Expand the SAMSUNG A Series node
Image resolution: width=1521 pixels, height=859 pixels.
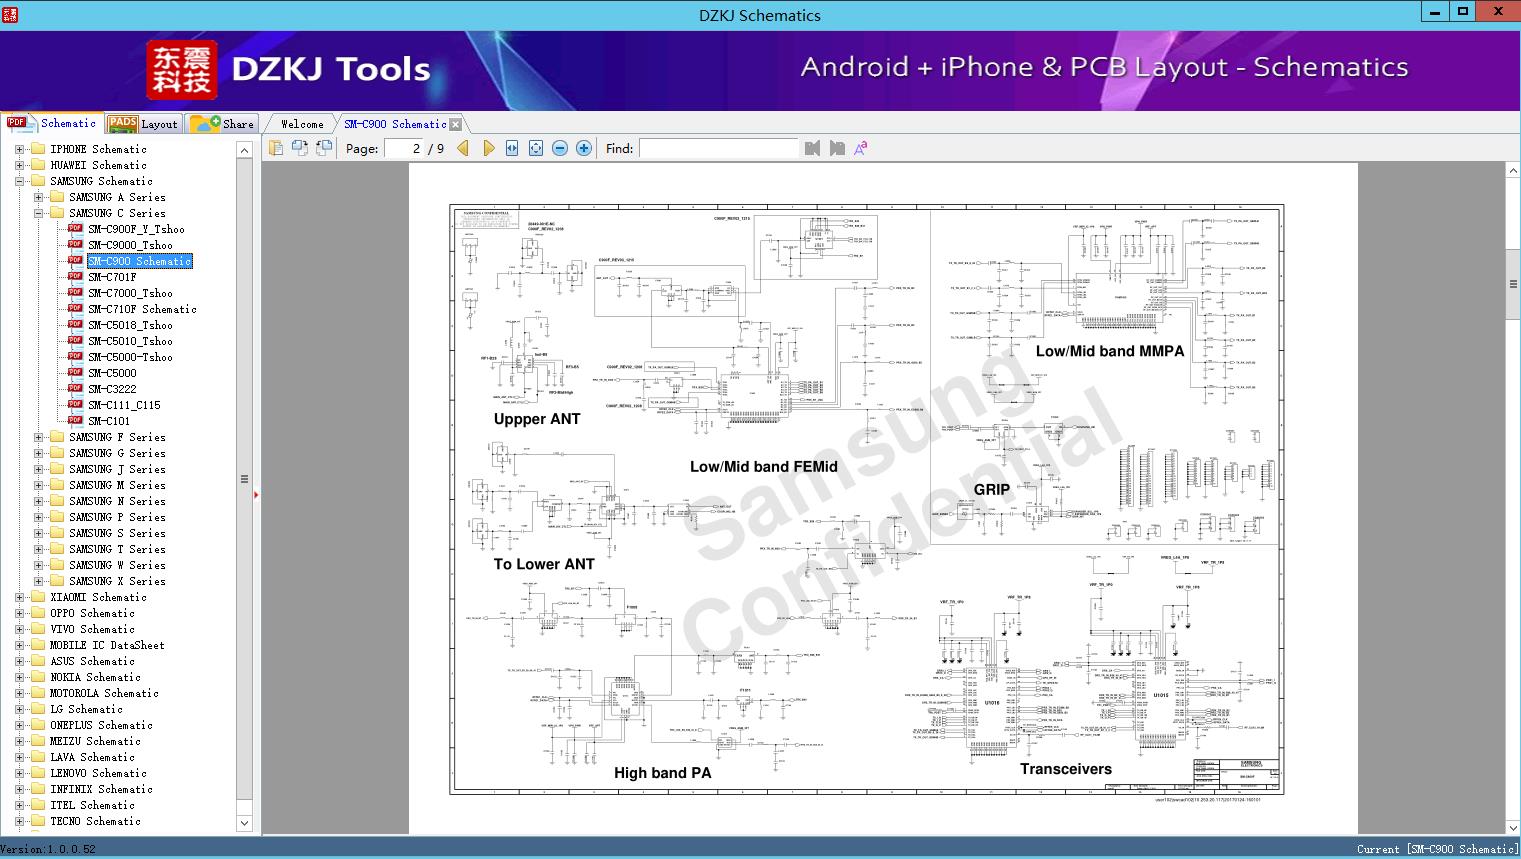[38, 197]
